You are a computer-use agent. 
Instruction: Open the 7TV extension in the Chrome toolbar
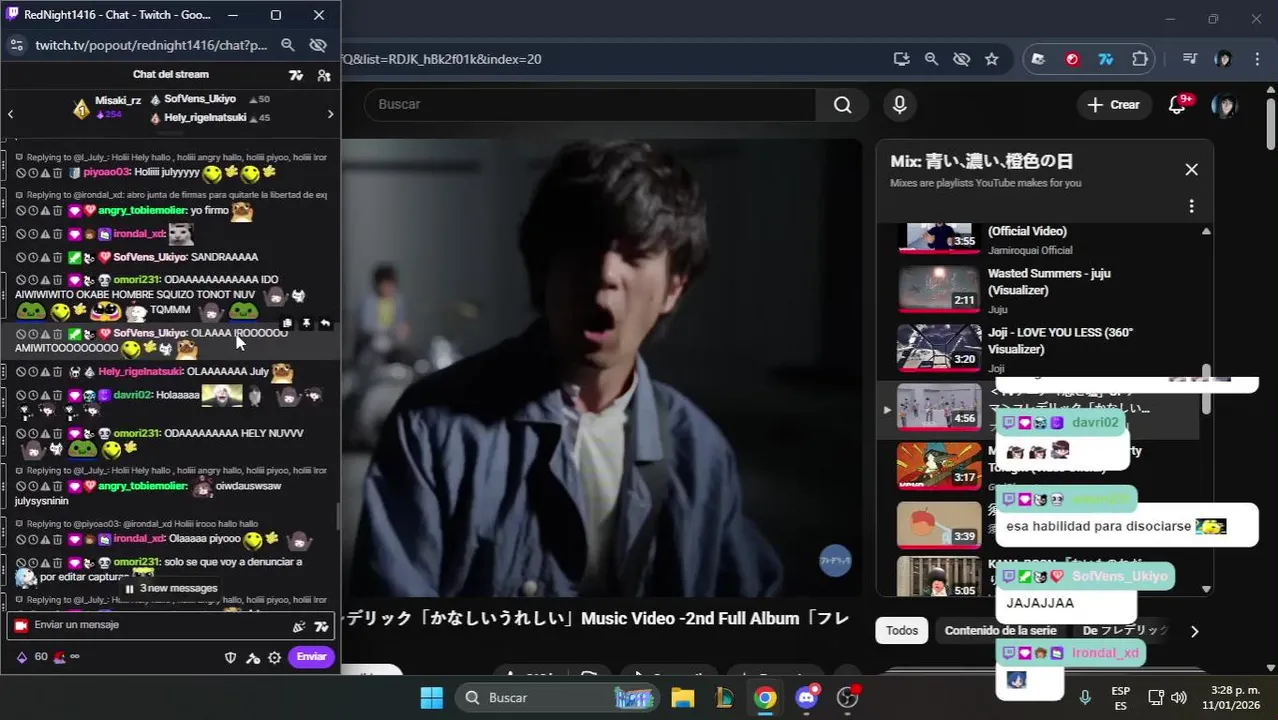coord(1106,59)
